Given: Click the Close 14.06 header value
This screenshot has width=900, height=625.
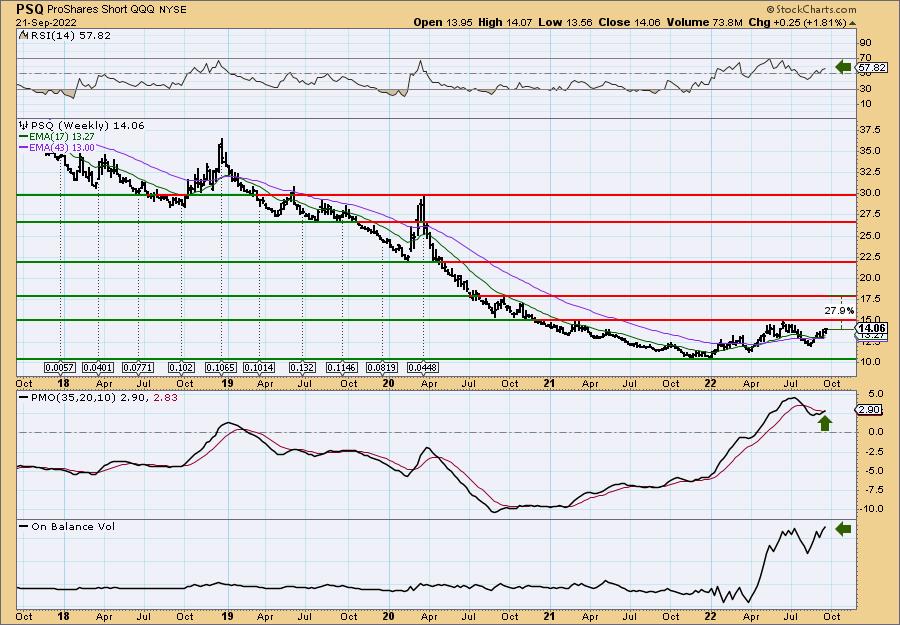Looking at the screenshot, I should click(x=629, y=22).
